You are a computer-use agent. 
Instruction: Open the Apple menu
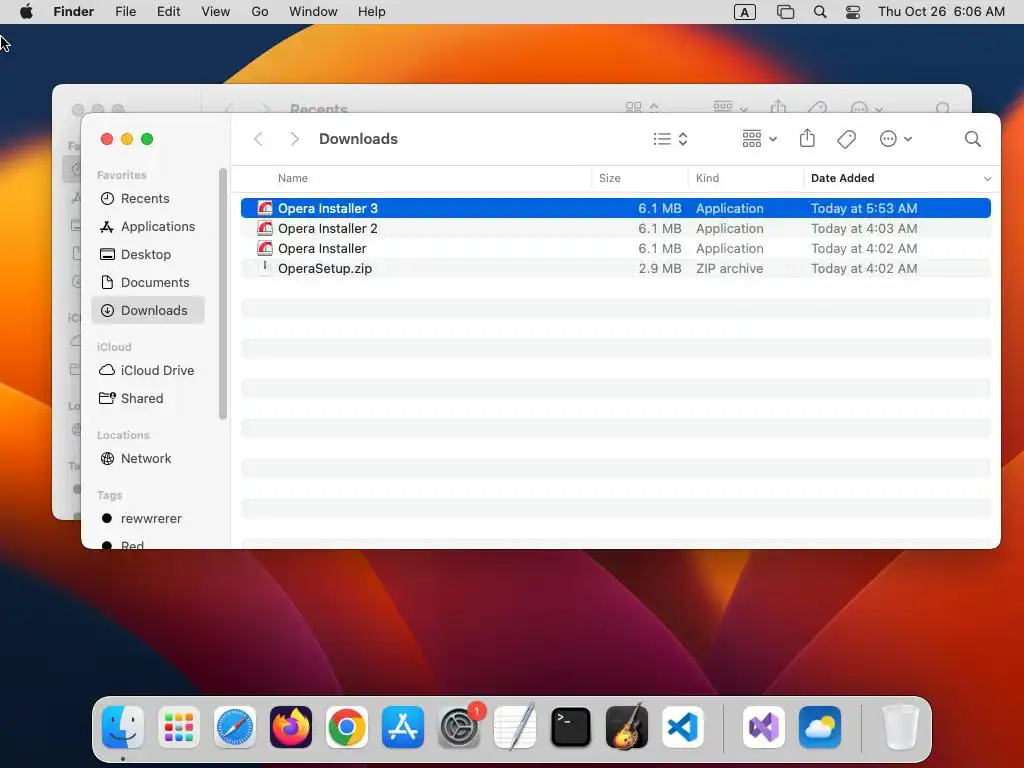[x=26, y=12]
